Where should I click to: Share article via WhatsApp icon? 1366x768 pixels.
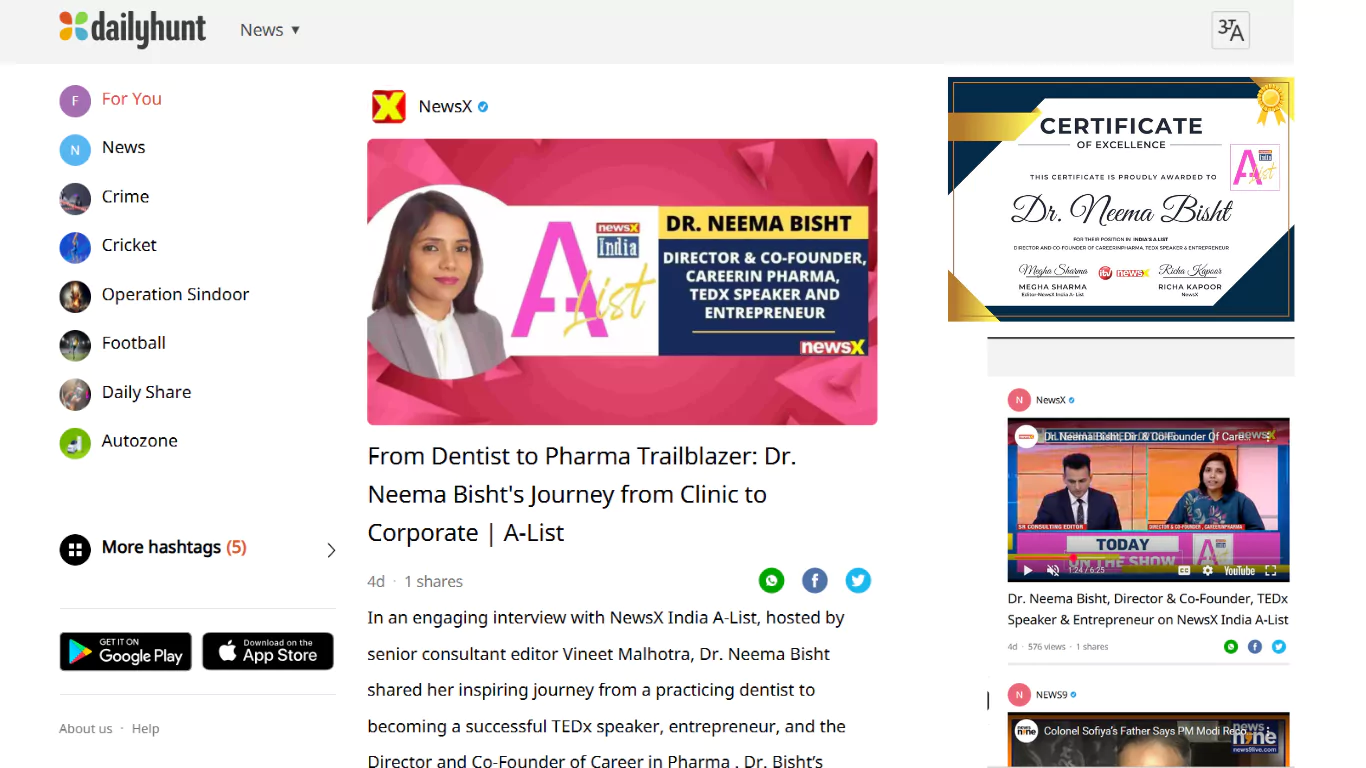(771, 580)
